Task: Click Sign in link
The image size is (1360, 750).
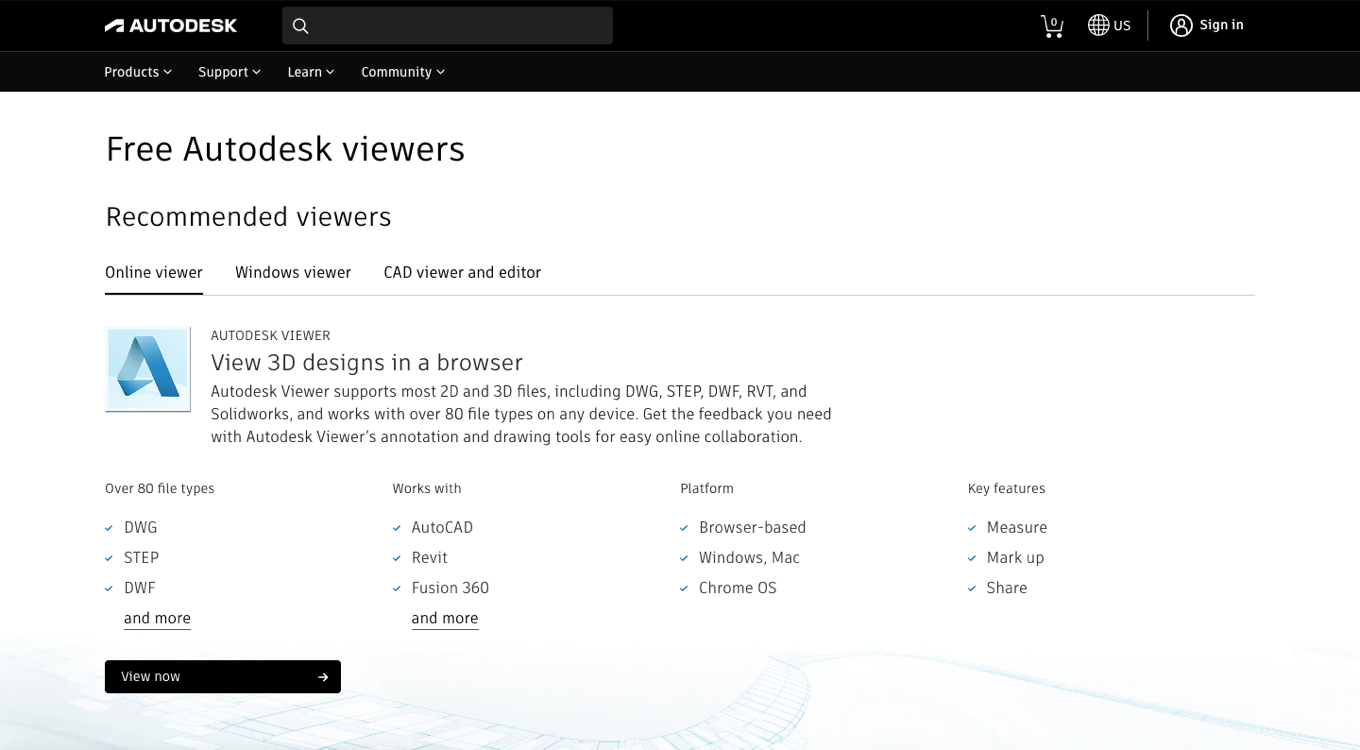Action: tap(1221, 25)
